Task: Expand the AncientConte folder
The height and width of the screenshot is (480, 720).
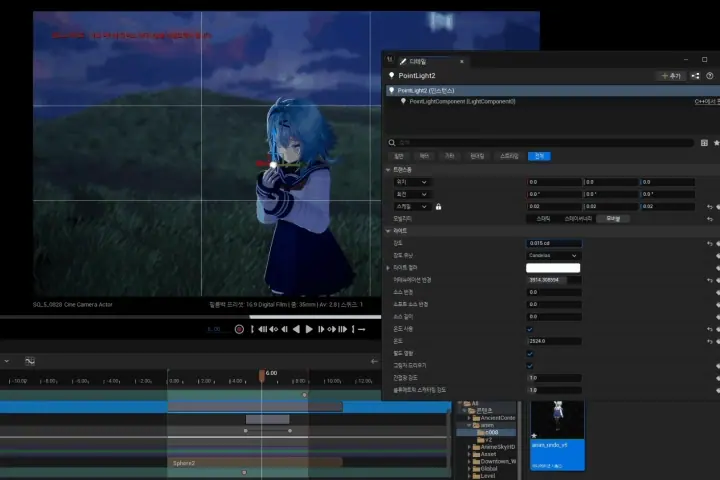Action: pyautogui.click(x=469, y=418)
